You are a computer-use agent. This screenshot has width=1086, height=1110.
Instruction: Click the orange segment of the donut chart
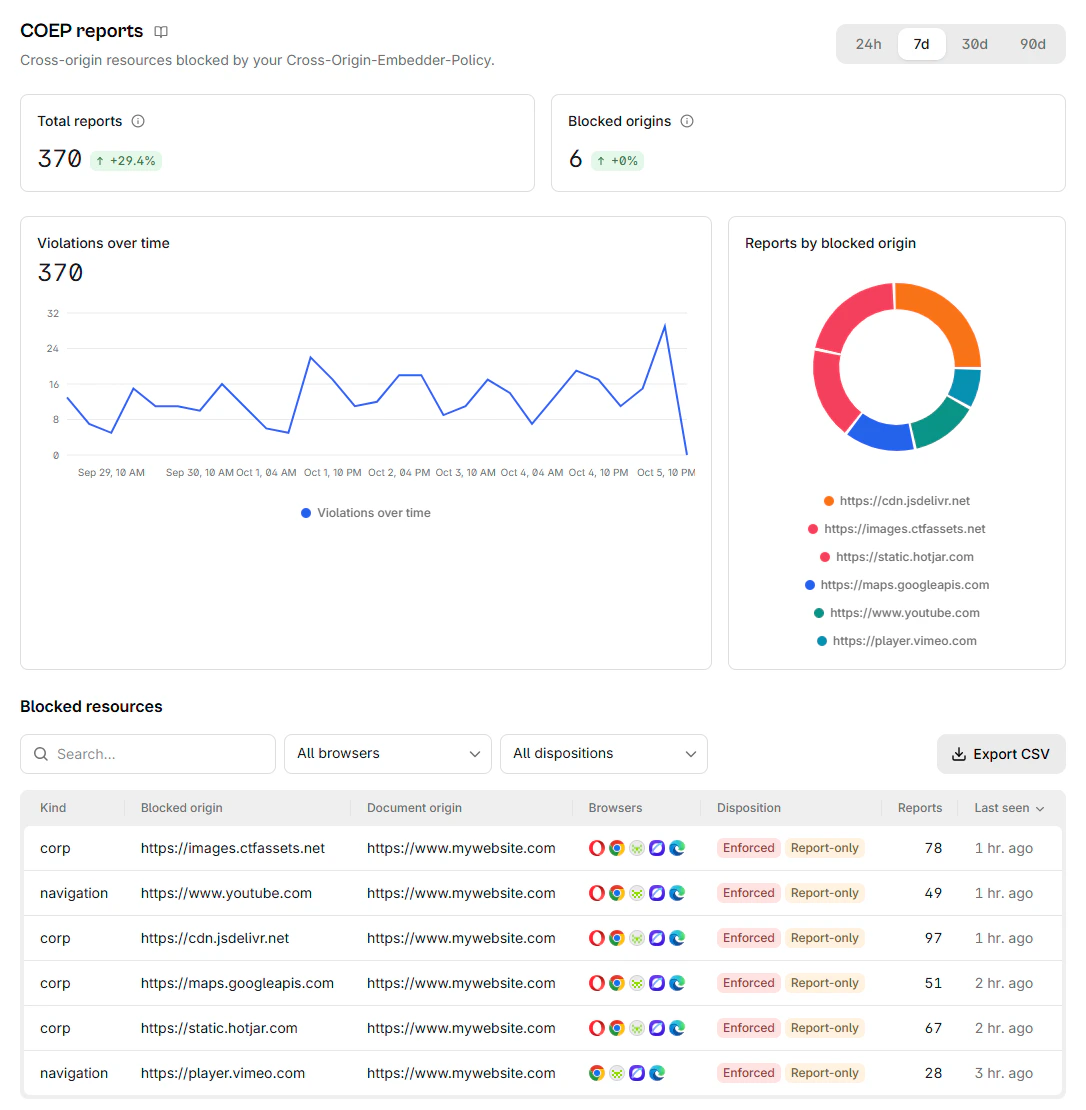[x=947, y=318]
